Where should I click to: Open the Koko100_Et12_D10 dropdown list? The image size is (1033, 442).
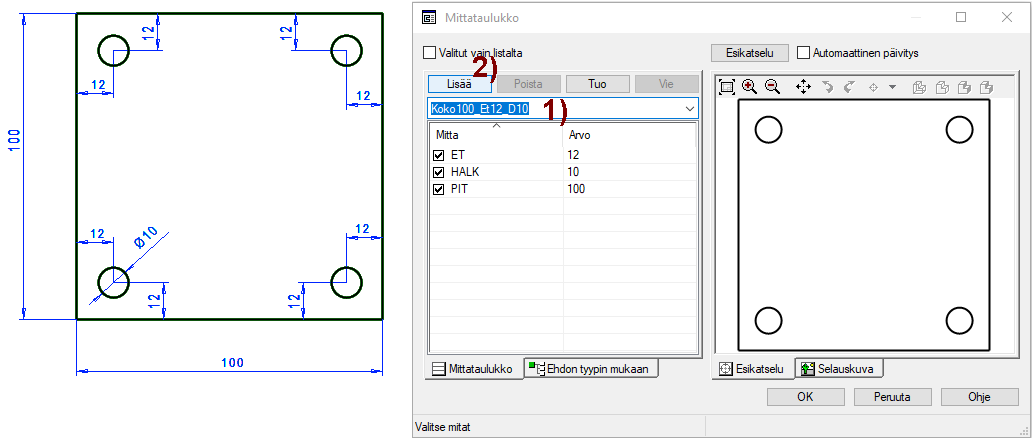[x=690, y=108]
